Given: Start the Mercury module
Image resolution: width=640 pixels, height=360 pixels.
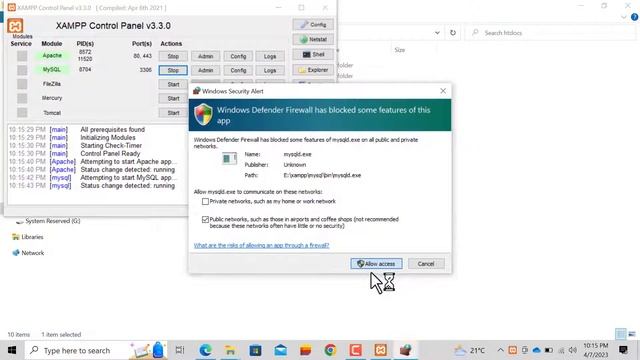Looking at the screenshot, I should 173,98.
